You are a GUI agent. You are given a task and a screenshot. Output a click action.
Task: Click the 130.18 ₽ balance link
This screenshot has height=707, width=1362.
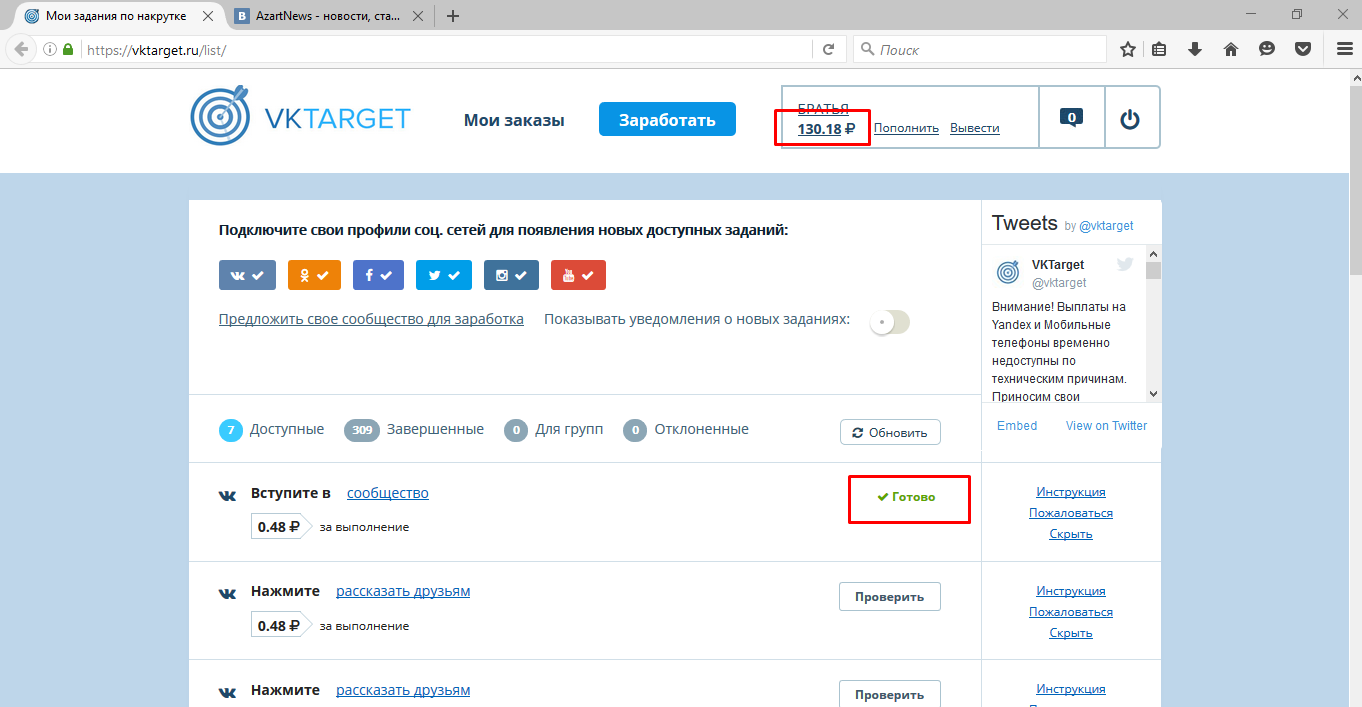point(826,128)
